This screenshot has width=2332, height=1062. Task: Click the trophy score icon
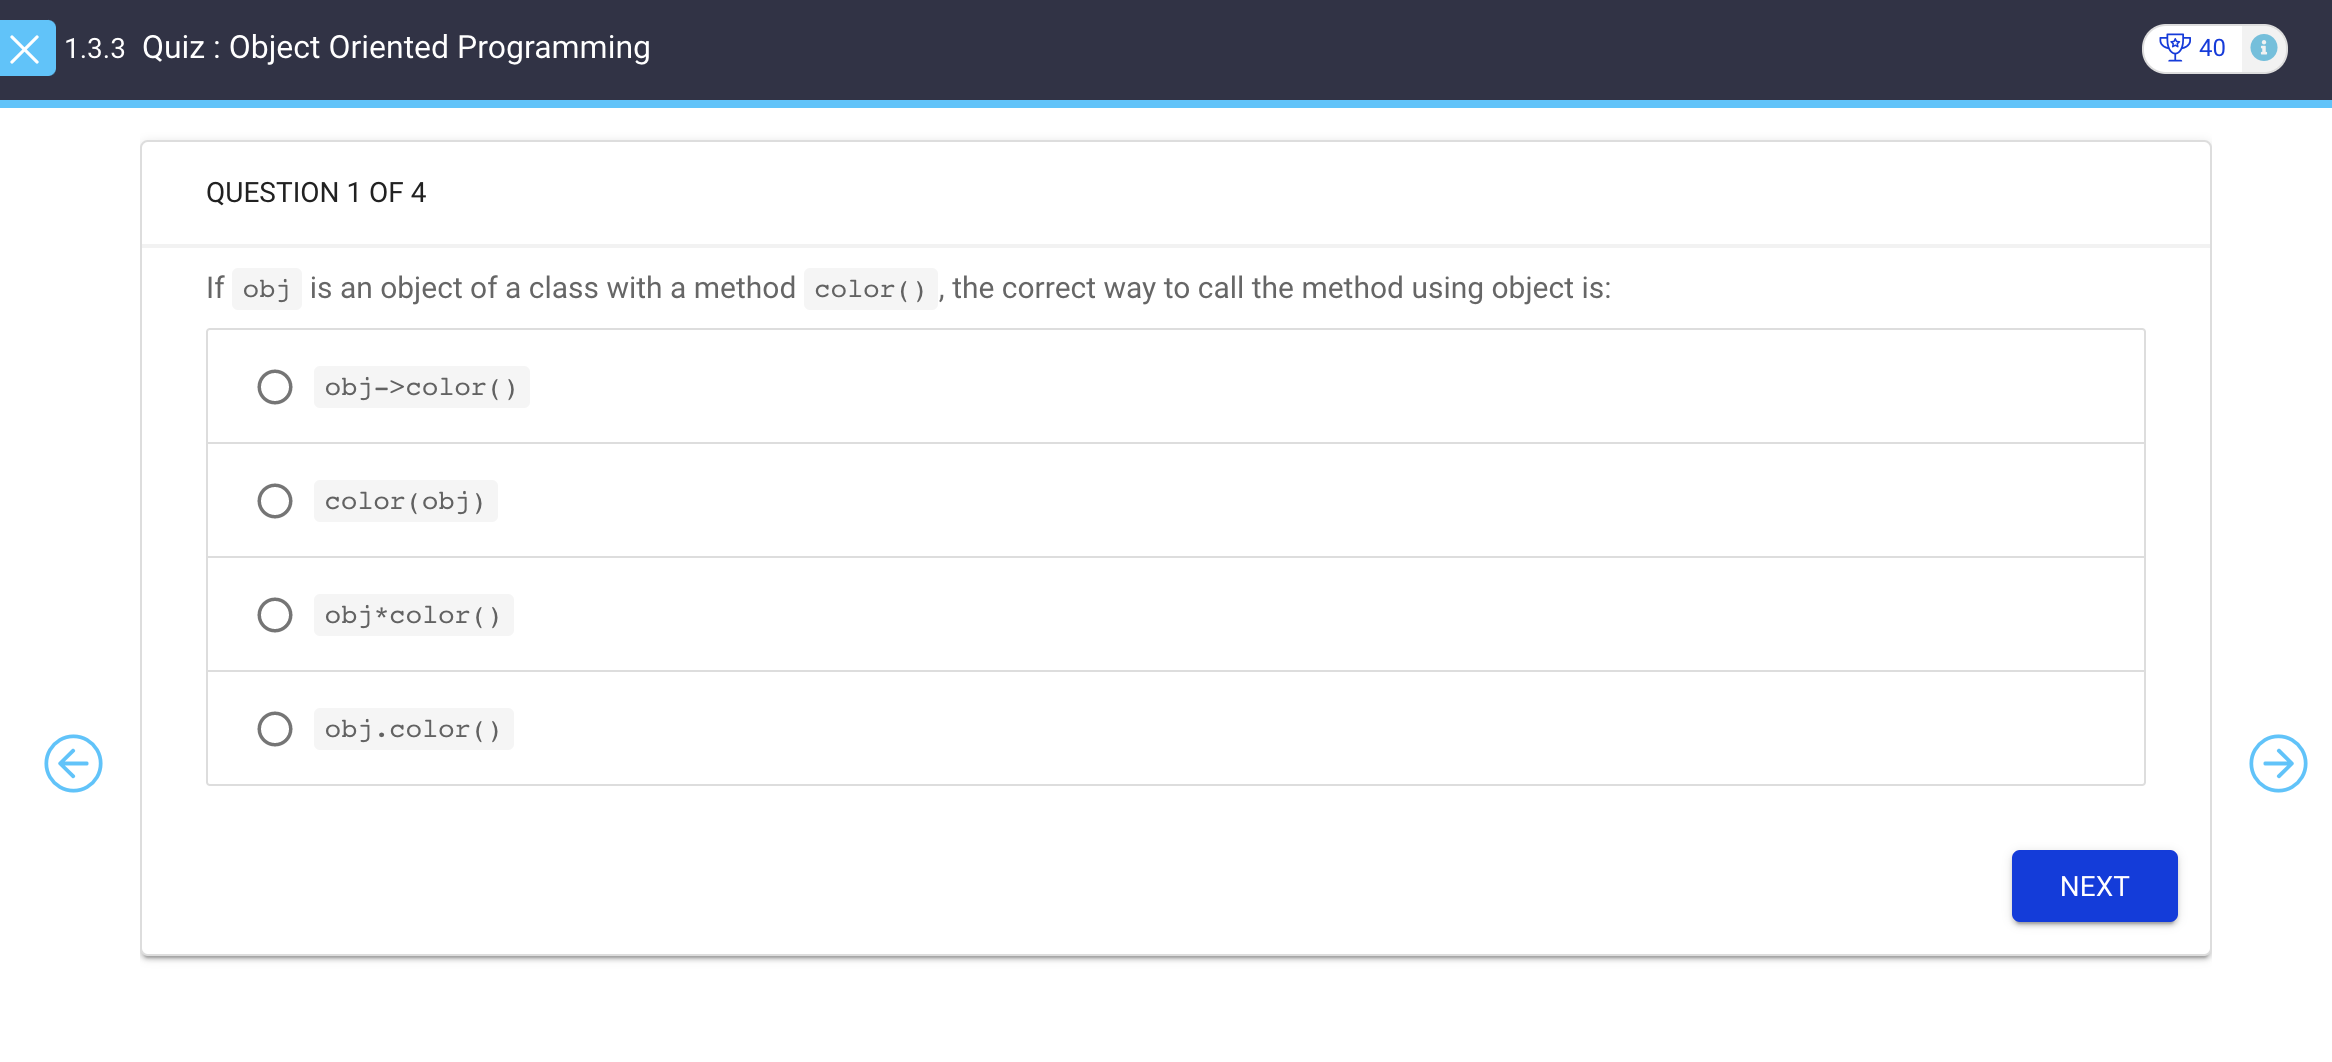pos(2174,47)
